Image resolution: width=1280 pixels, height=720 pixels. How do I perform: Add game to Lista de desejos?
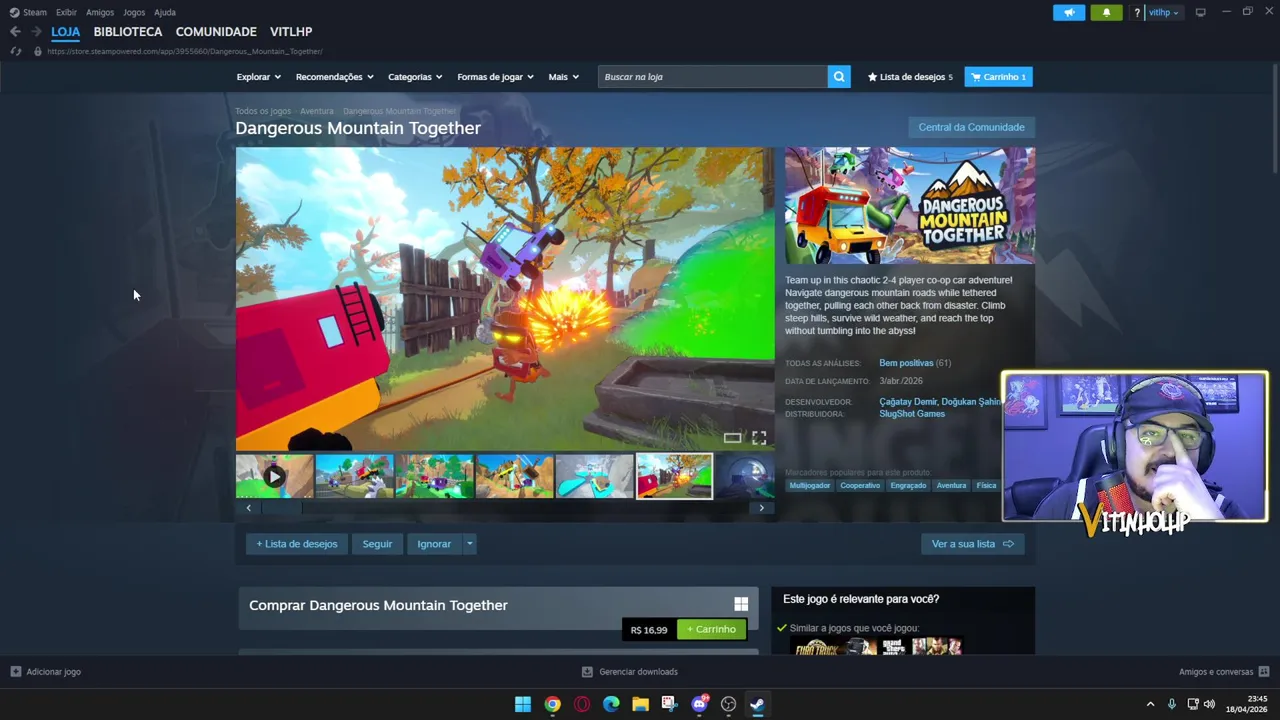297,544
